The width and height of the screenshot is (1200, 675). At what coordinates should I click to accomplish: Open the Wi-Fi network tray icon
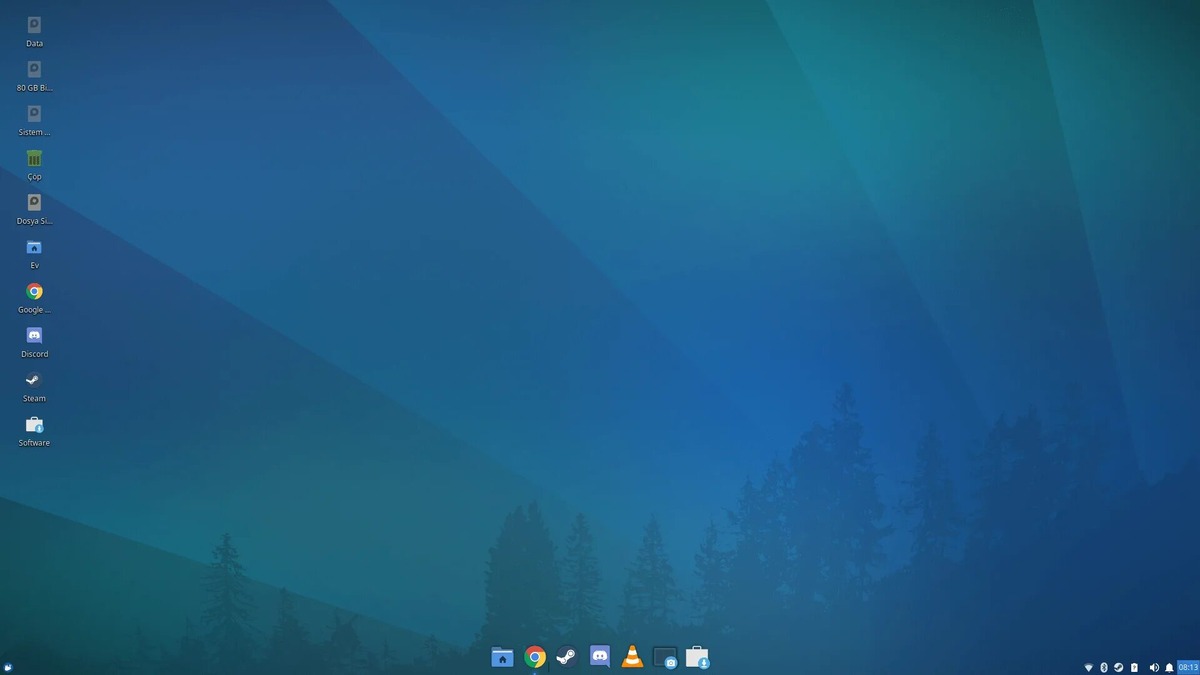point(1088,667)
